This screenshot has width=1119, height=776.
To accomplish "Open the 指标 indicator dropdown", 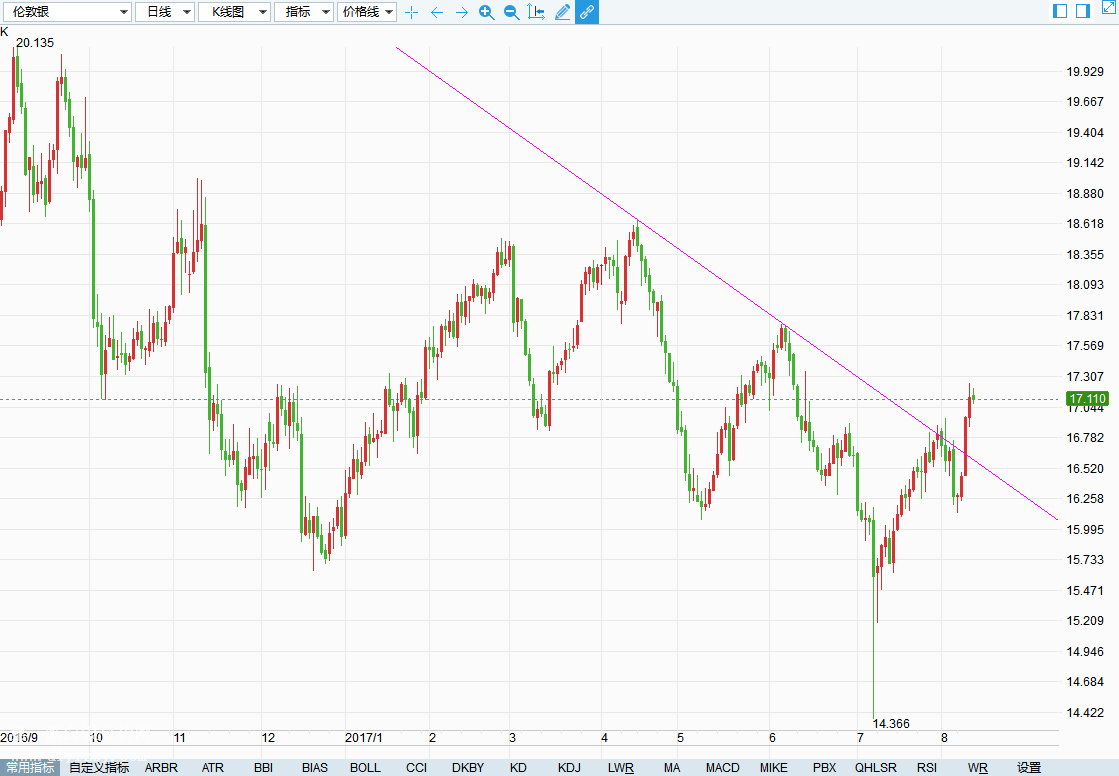I will point(304,12).
